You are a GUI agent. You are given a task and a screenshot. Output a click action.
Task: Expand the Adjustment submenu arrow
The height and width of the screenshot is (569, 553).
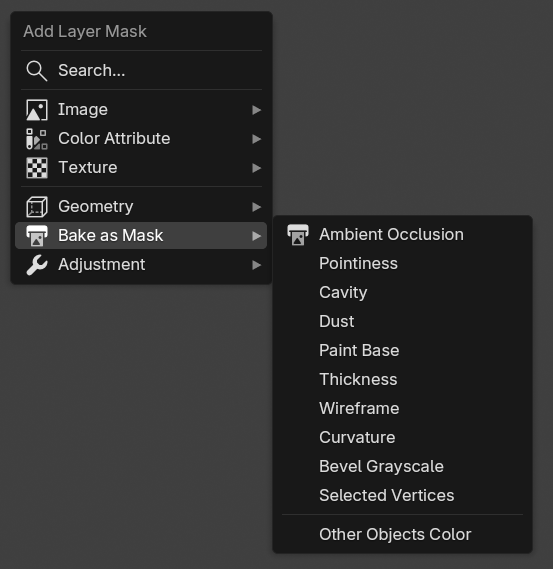click(x=257, y=265)
